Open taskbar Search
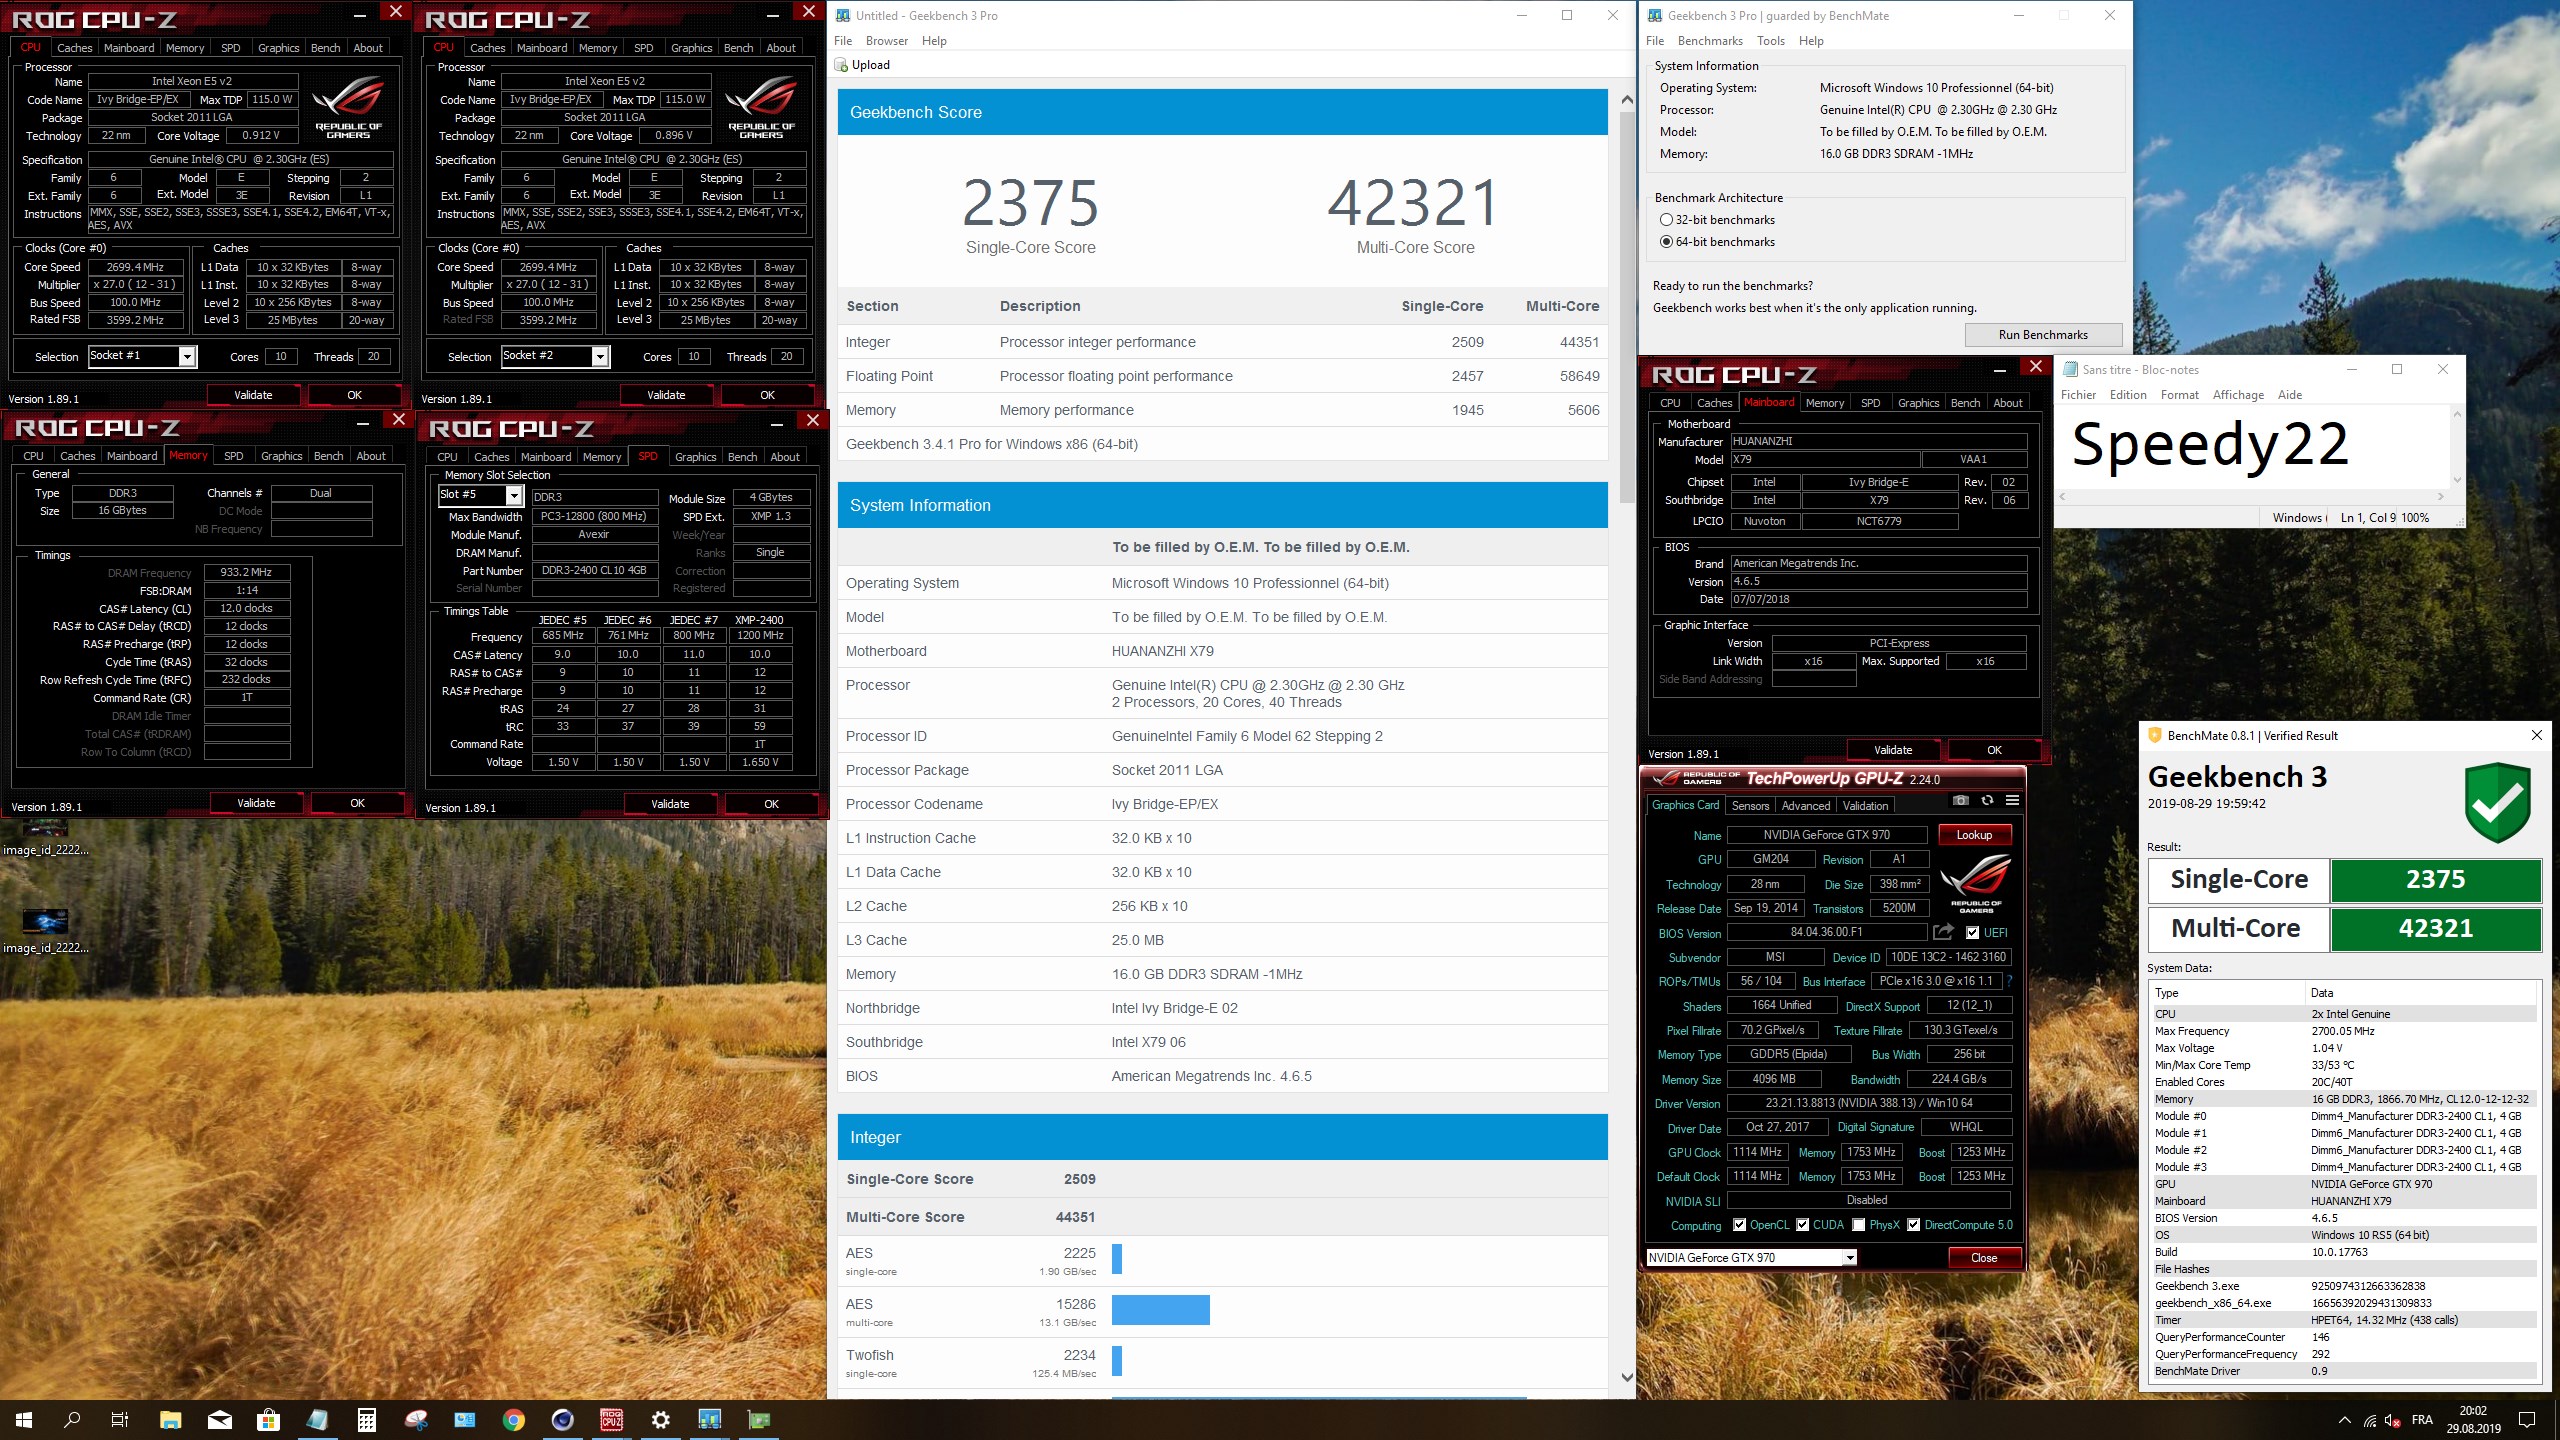The height and width of the screenshot is (1440, 2560). tap(72, 1419)
